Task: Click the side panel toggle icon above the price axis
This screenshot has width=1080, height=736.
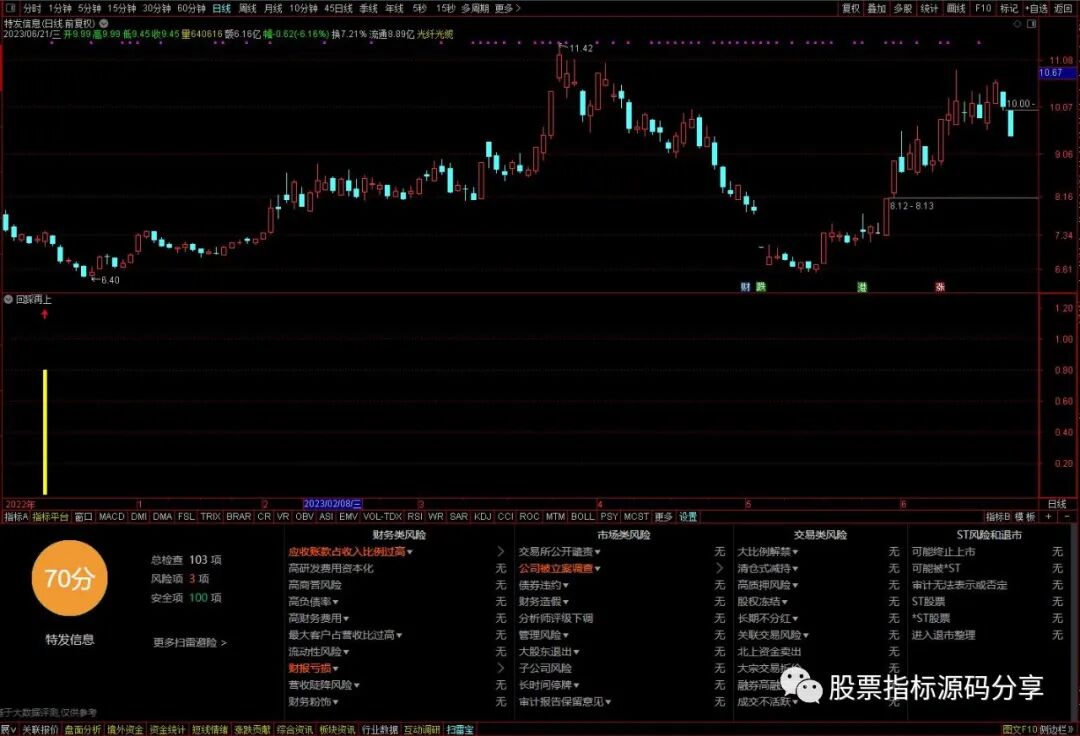Action: (x=1032, y=23)
